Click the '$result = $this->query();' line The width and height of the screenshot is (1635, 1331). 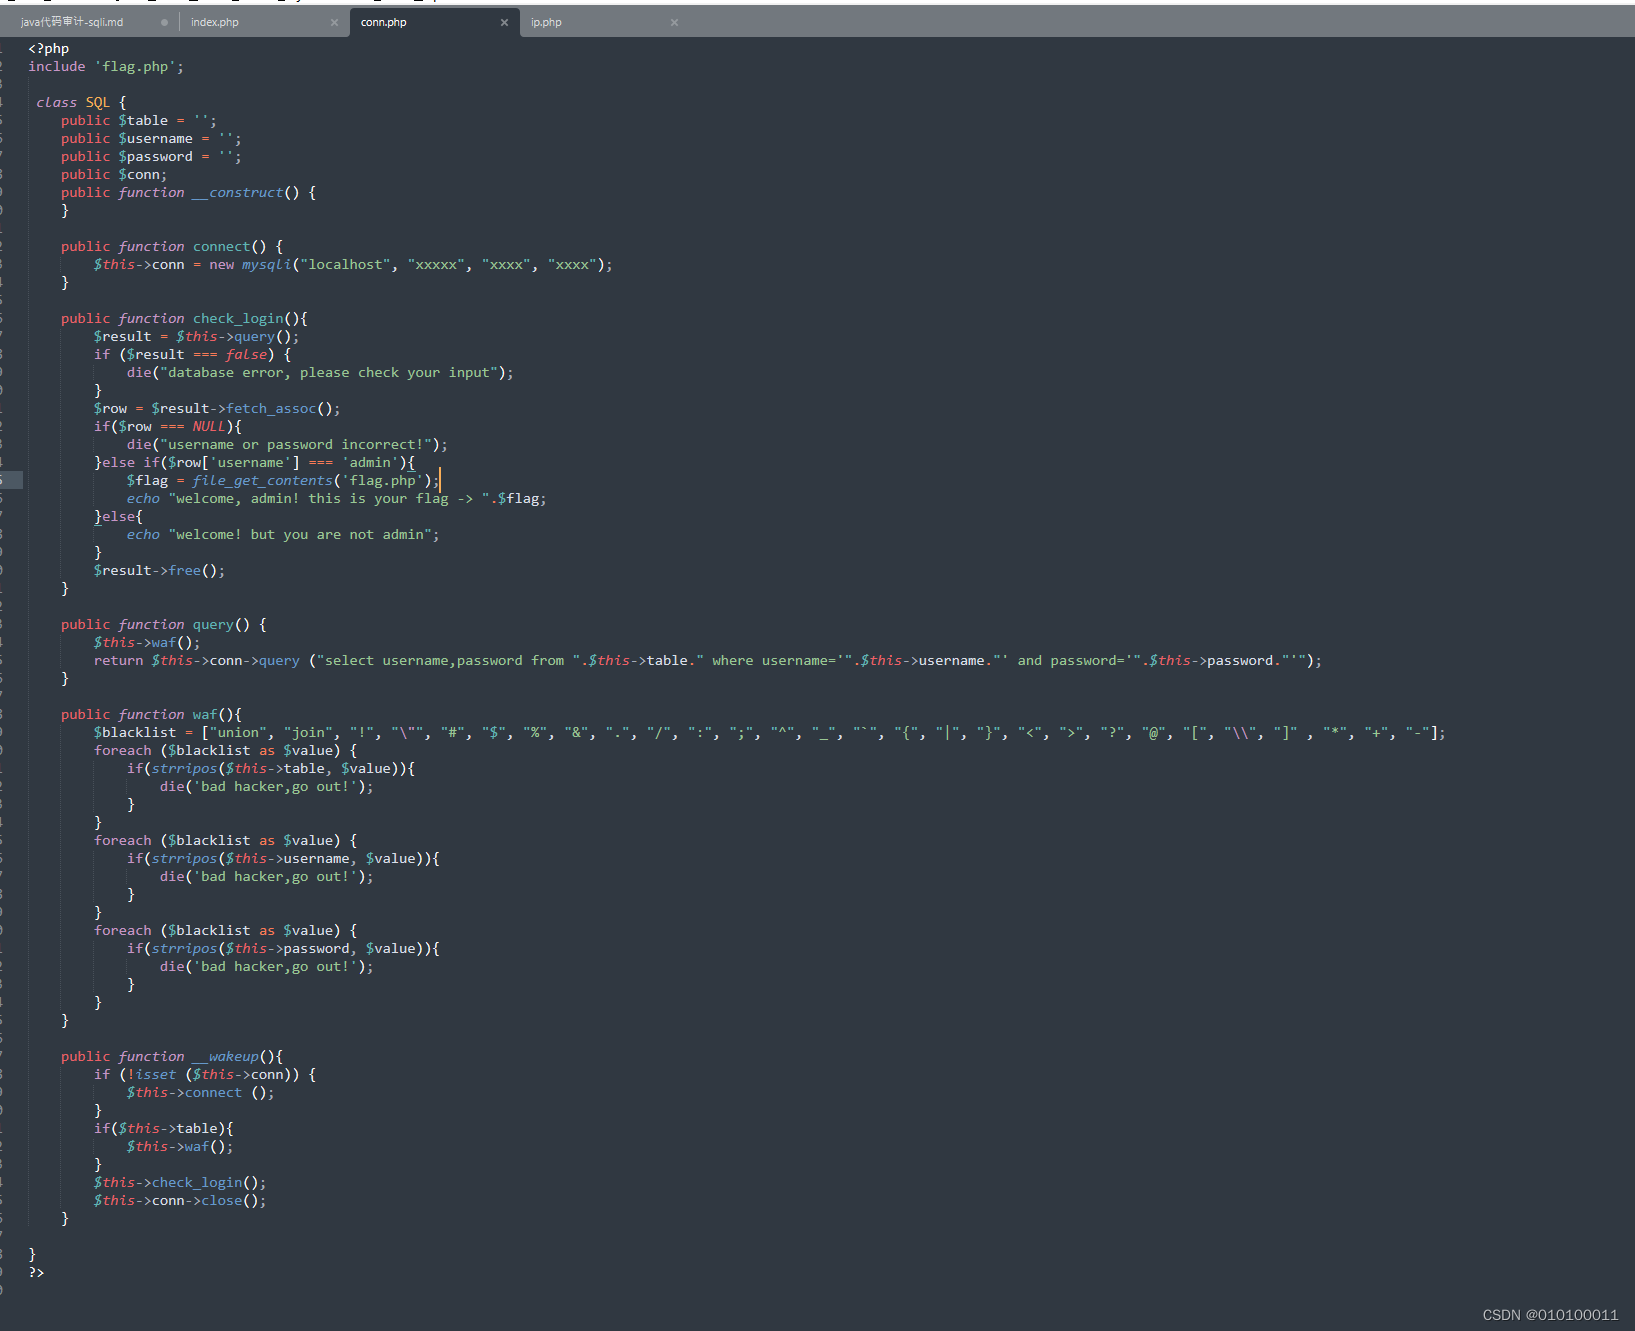(x=197, y=336)
